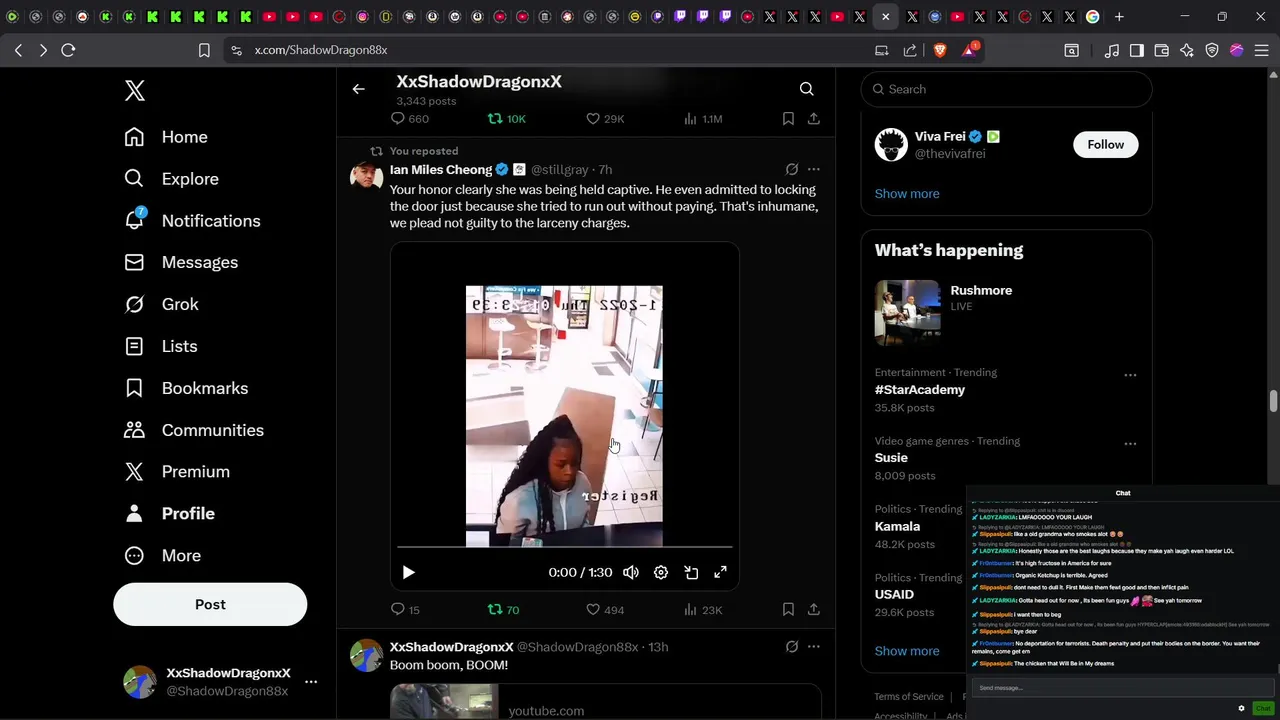Click the Post button
Screen dimensions: 1280x720
pyautogui.click(x=210, y=604)
